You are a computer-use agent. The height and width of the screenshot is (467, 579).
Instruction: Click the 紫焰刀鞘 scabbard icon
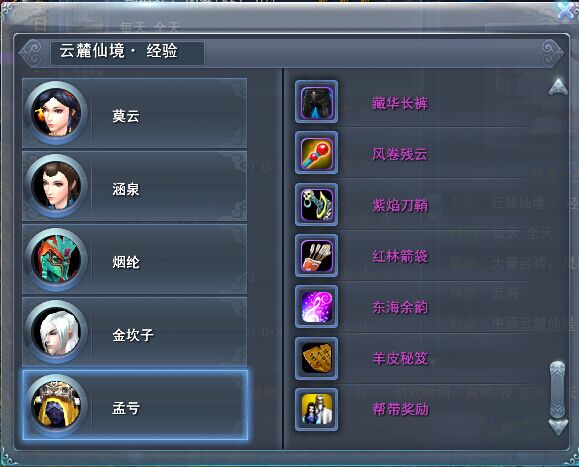(316, 204)
